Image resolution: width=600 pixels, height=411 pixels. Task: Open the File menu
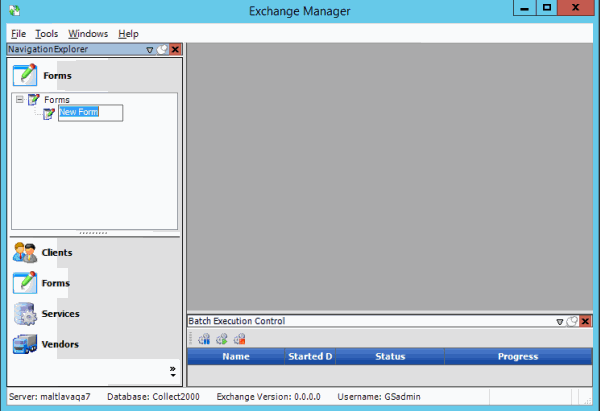click(18, 33)
